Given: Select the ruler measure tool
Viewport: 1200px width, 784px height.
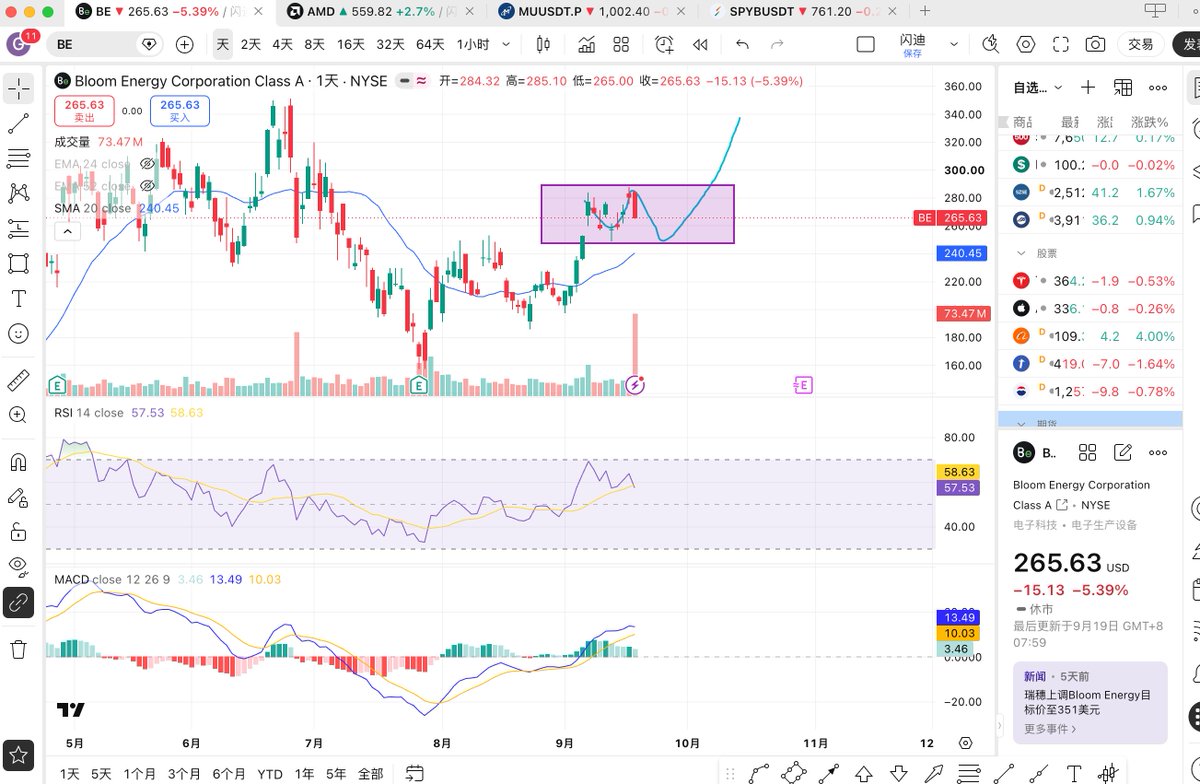Looking at the screenshot, I should (x=18, y=380).
